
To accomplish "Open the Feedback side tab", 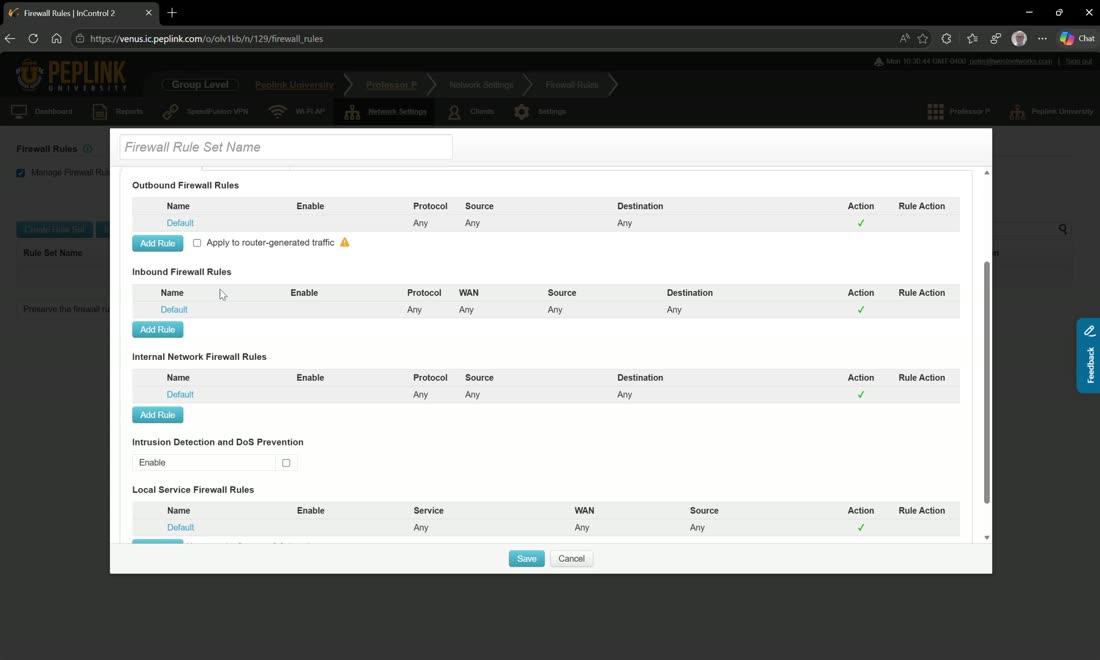I will click(x=1089, y=356).
